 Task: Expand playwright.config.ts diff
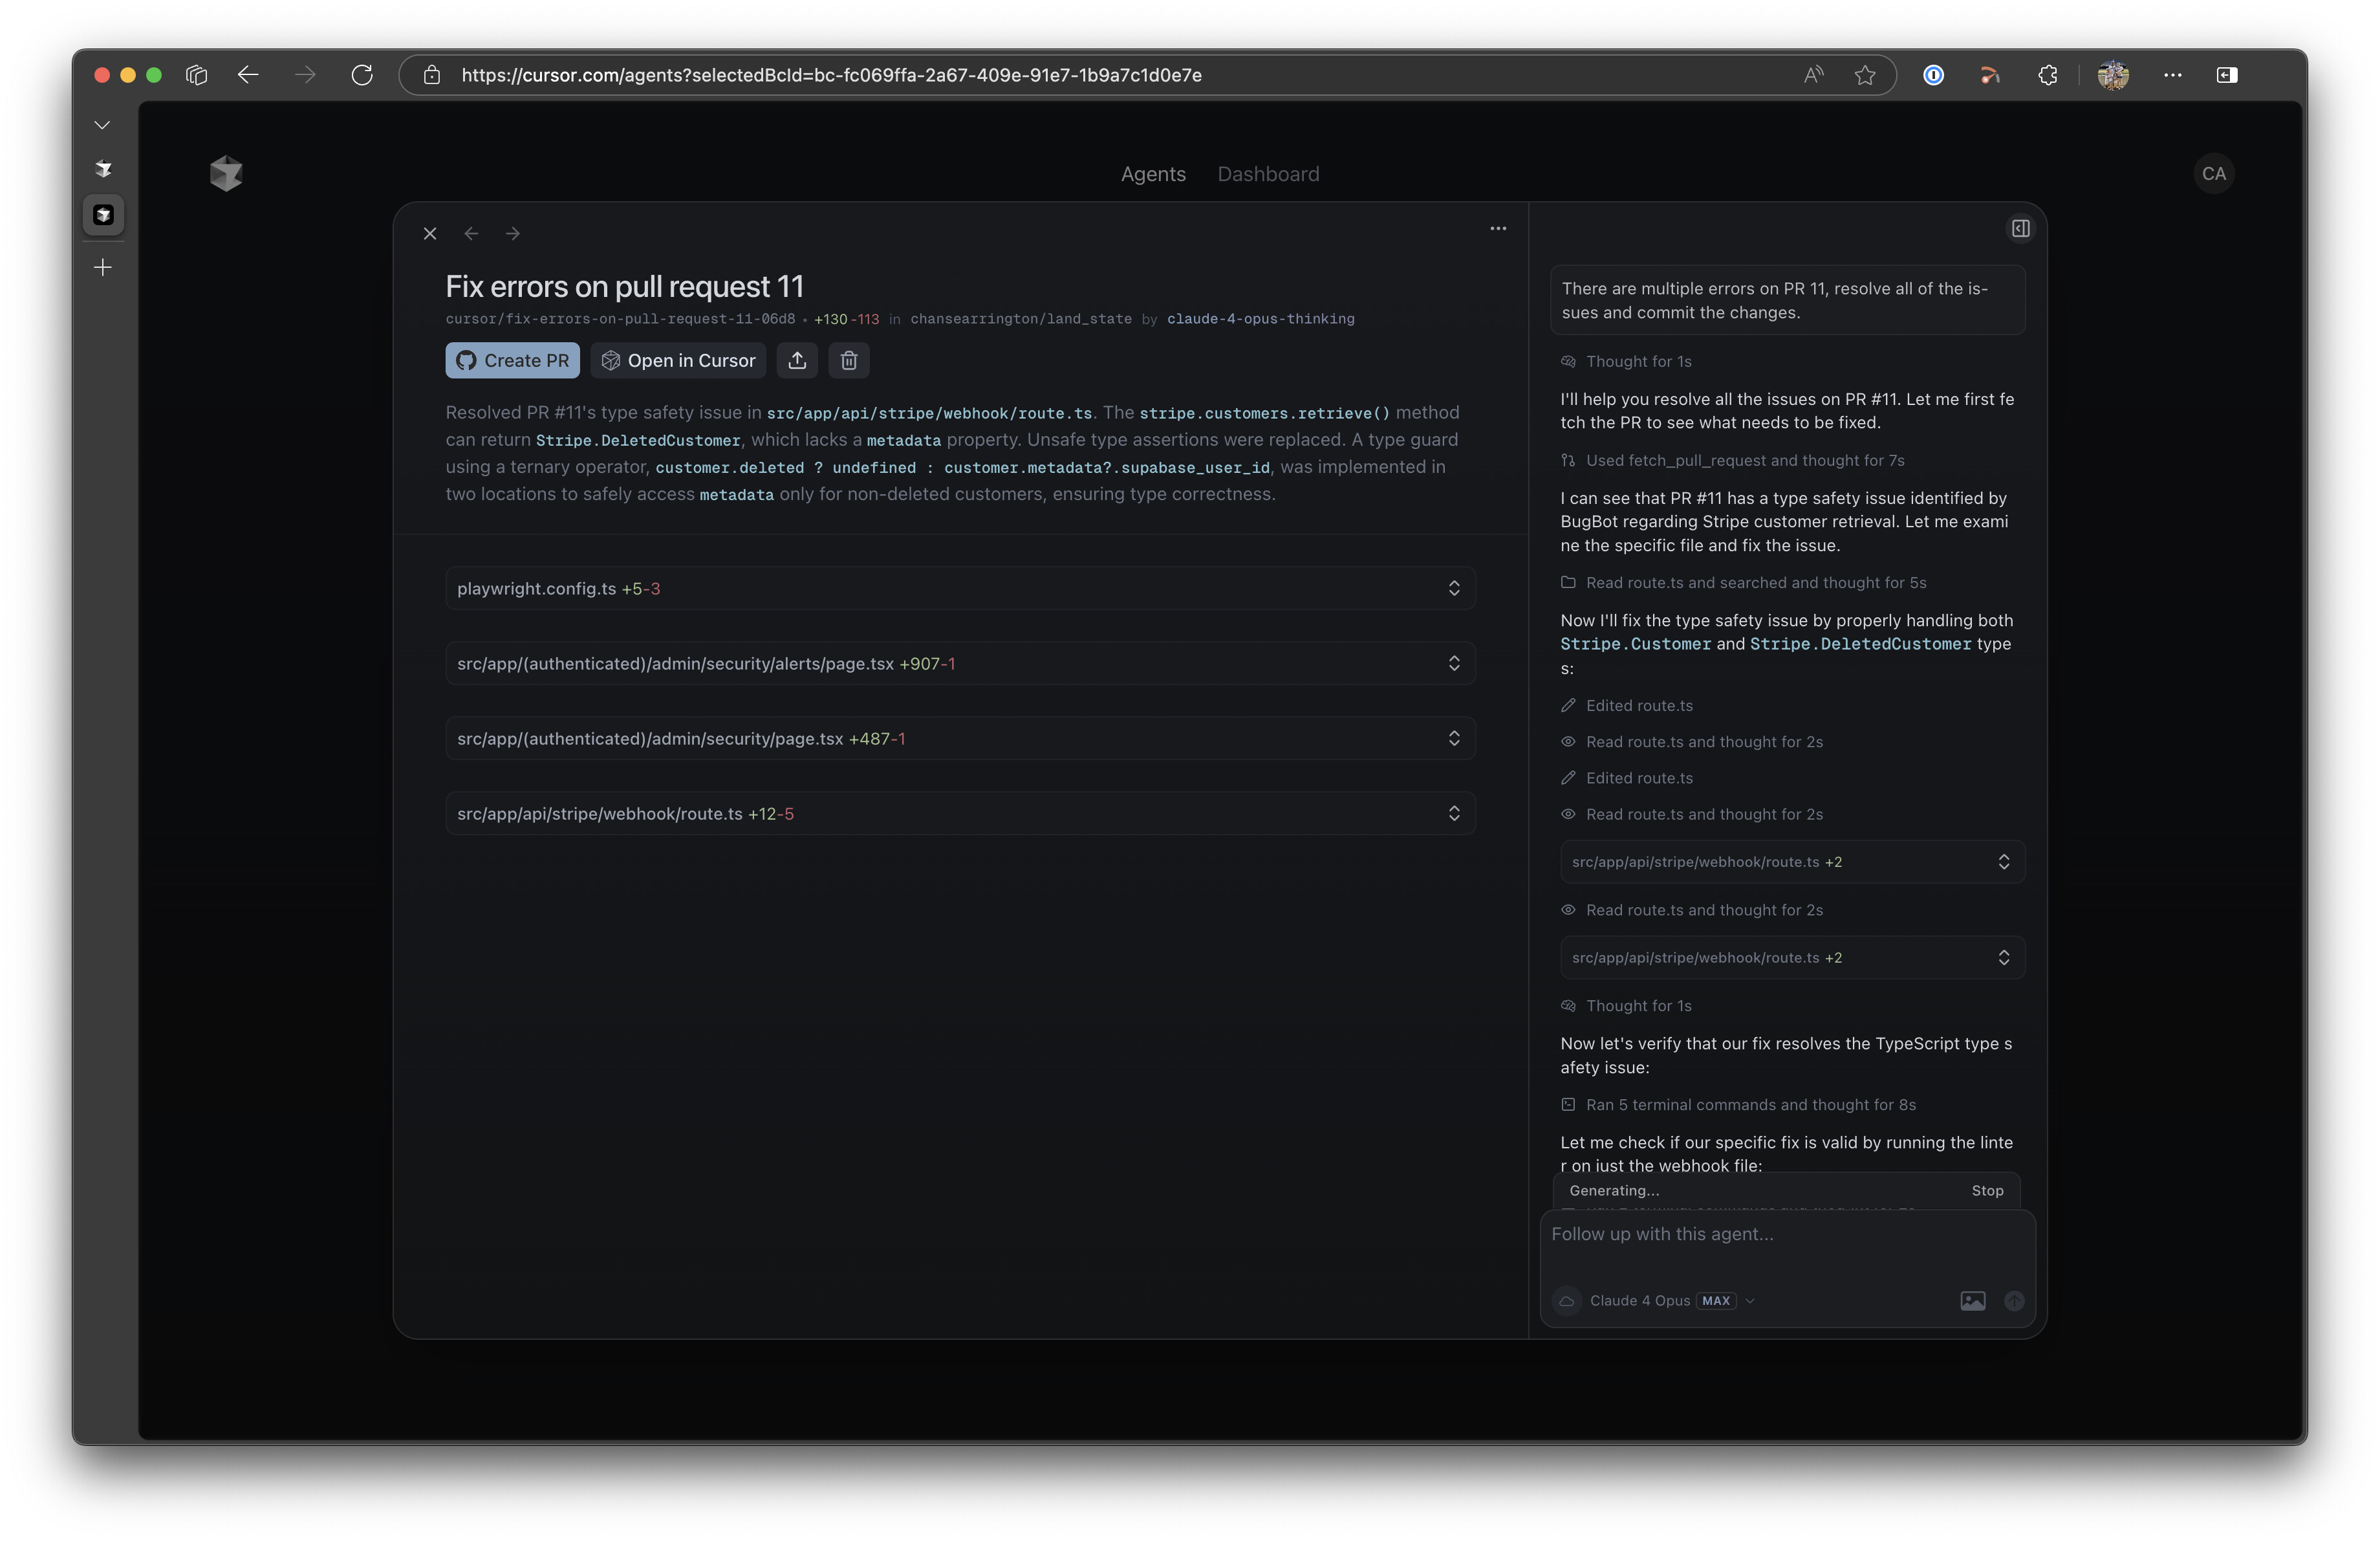960,588
